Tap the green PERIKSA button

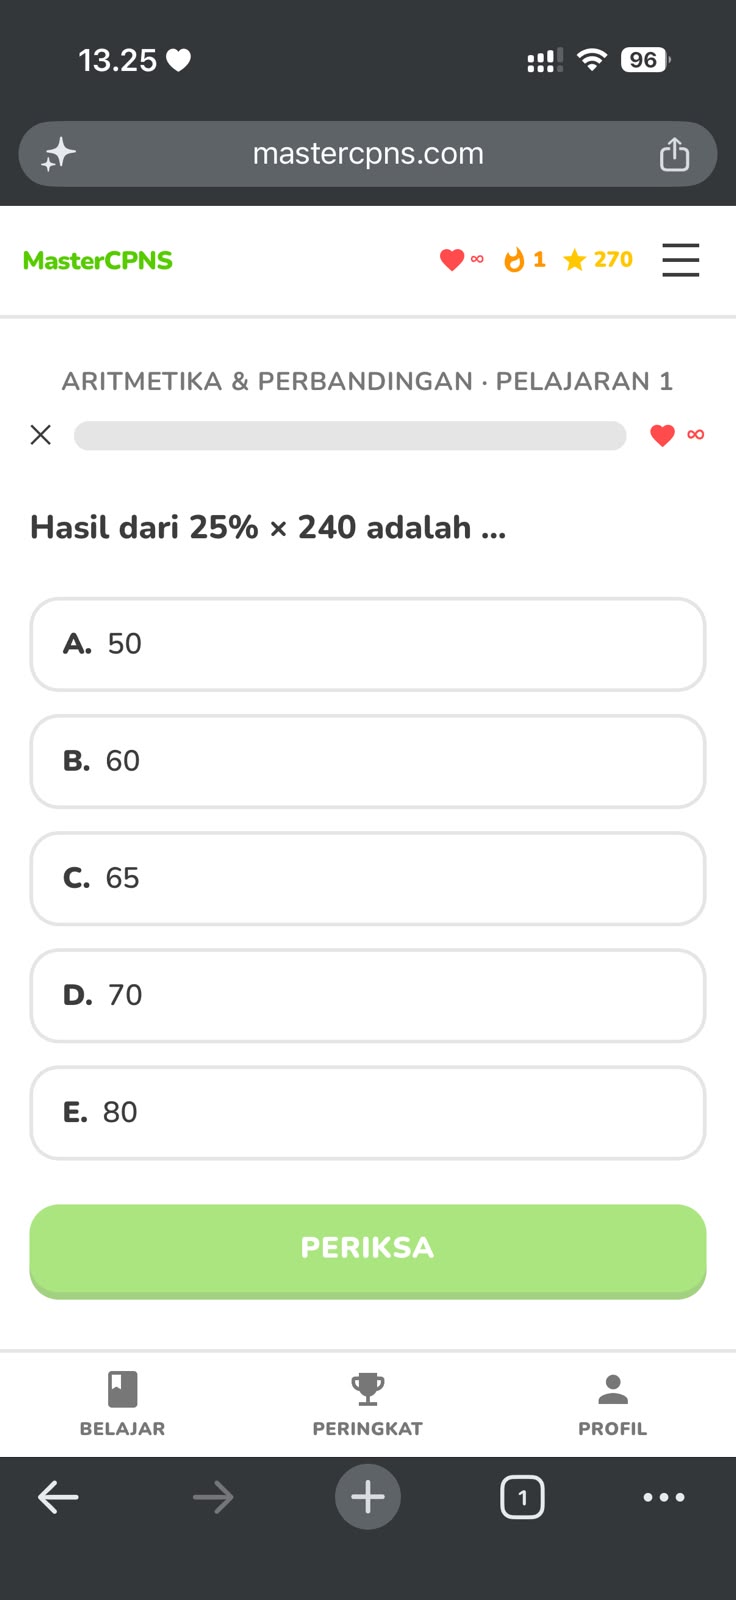coord(368,1250)
